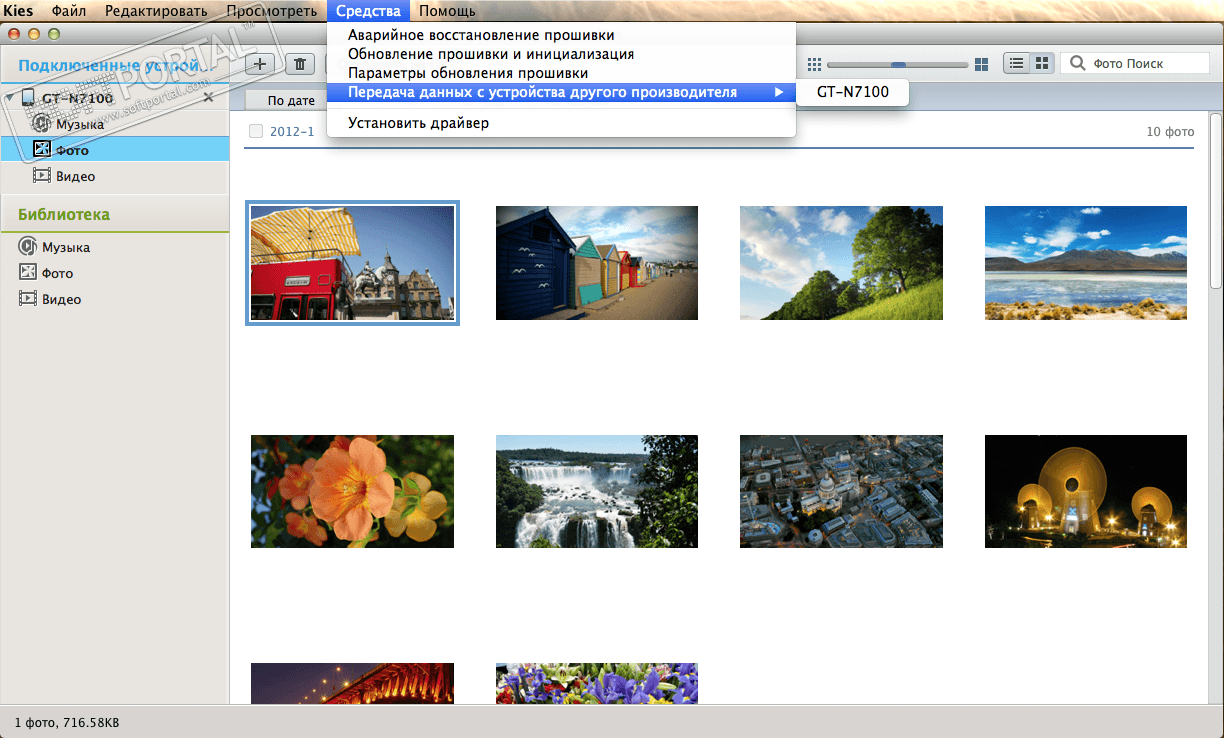Select the purple and yellow flowers photo
Screen dimensions: 1224x738
click(x=597, y=683)
